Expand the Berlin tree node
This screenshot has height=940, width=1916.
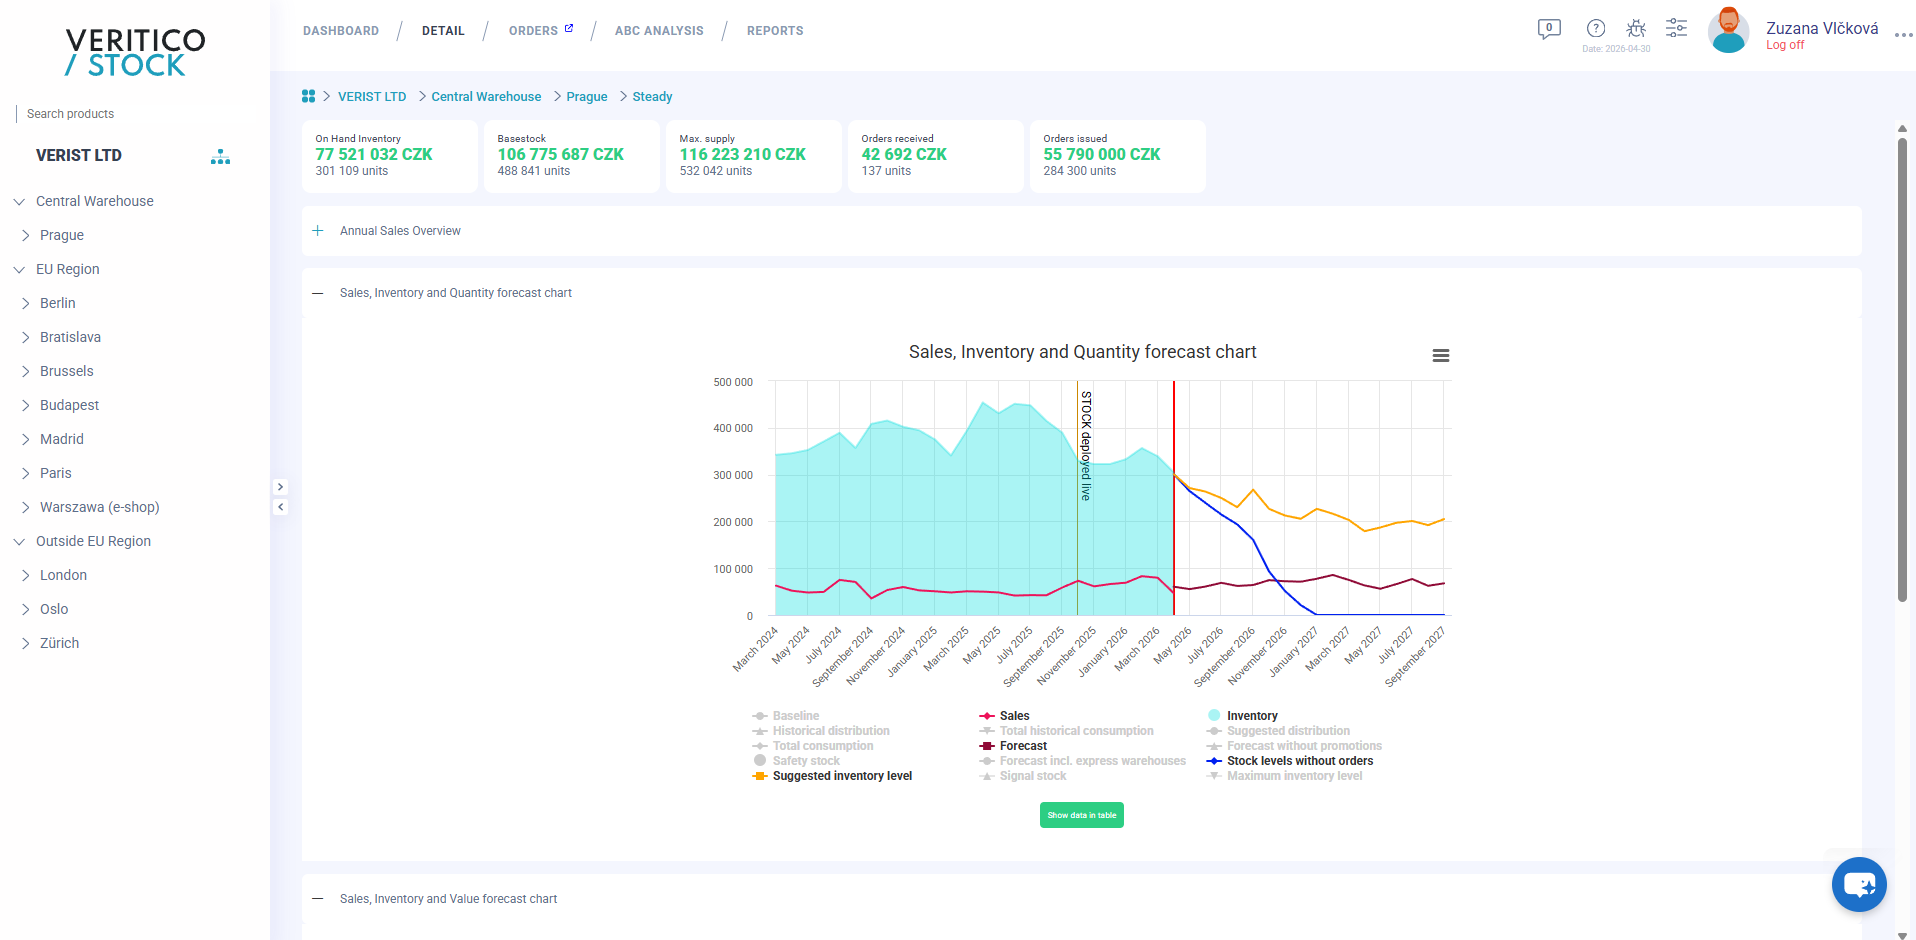click(x=26, y=303)
